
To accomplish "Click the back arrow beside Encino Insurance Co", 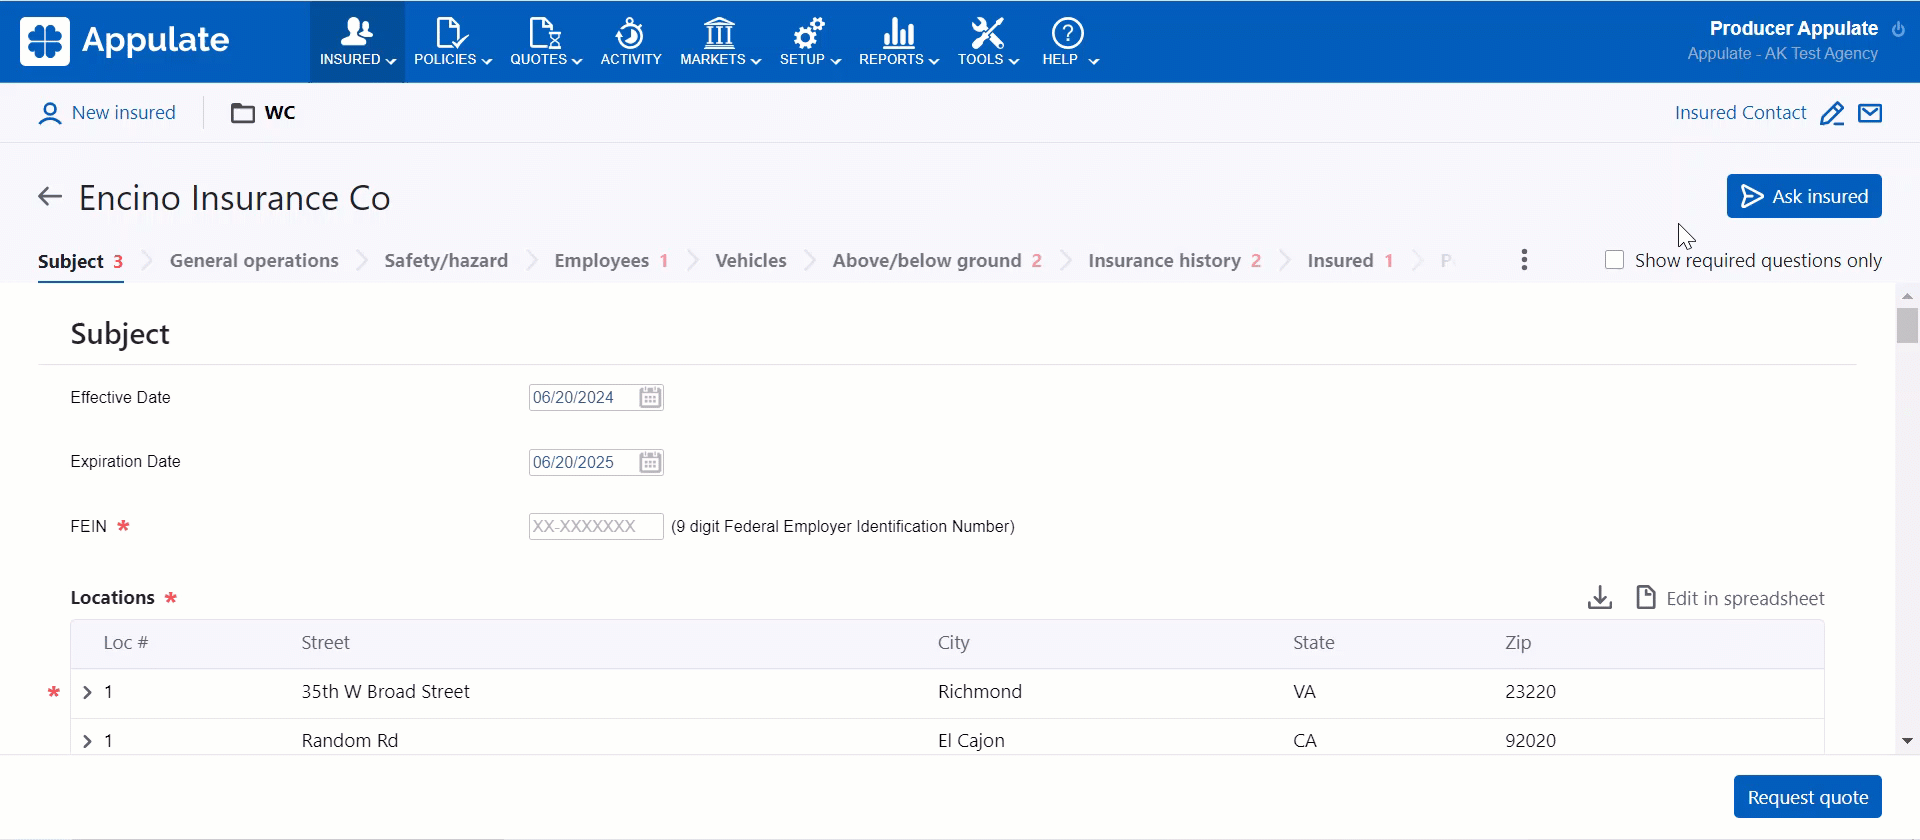I will coord(50,197).
